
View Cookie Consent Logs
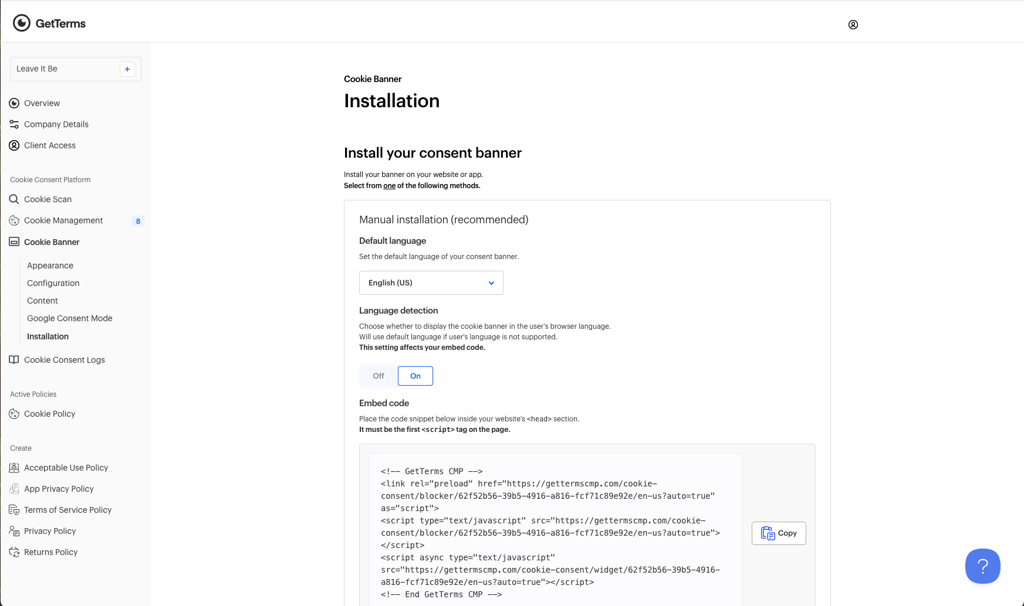pyautogui.click(x=64, y=360)
